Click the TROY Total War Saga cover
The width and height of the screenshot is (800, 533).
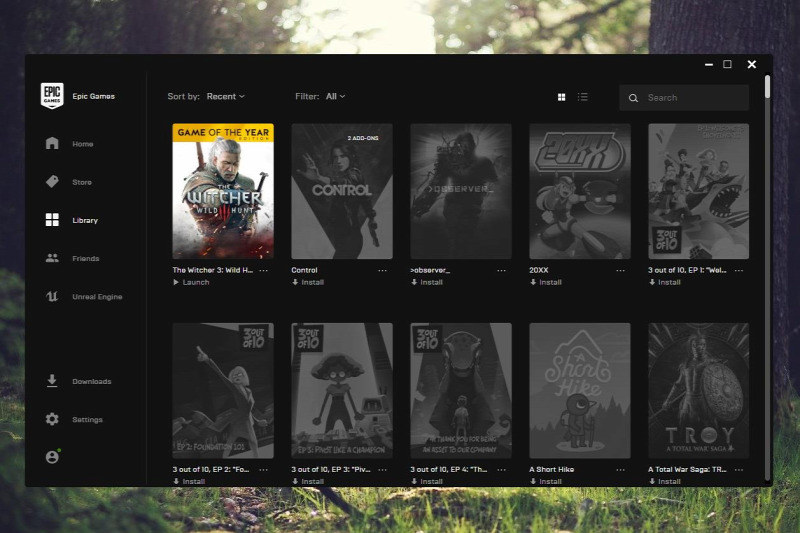click(x=698, y=391)
